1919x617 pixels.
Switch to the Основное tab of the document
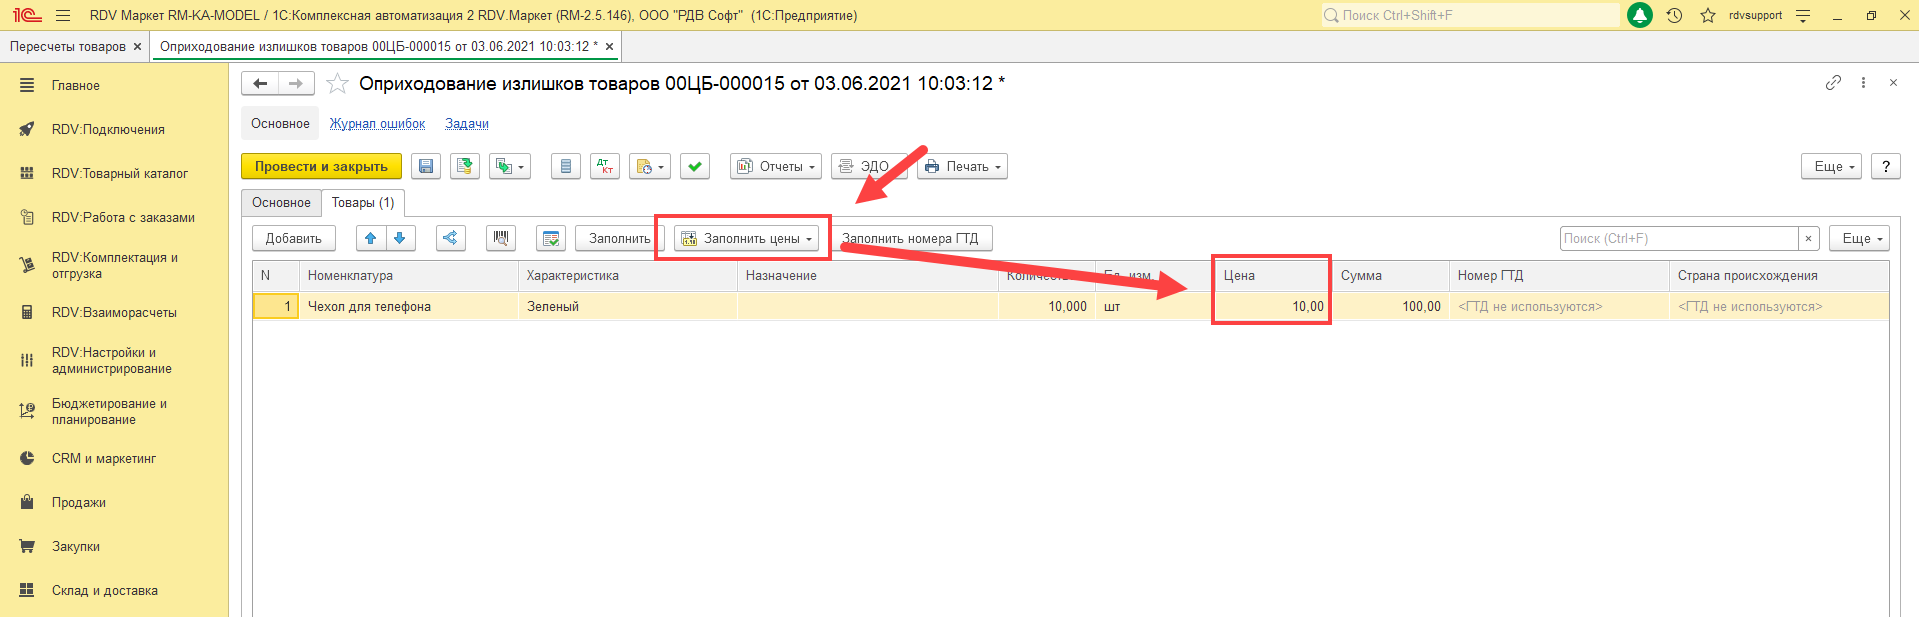click(x=281, y=203)
